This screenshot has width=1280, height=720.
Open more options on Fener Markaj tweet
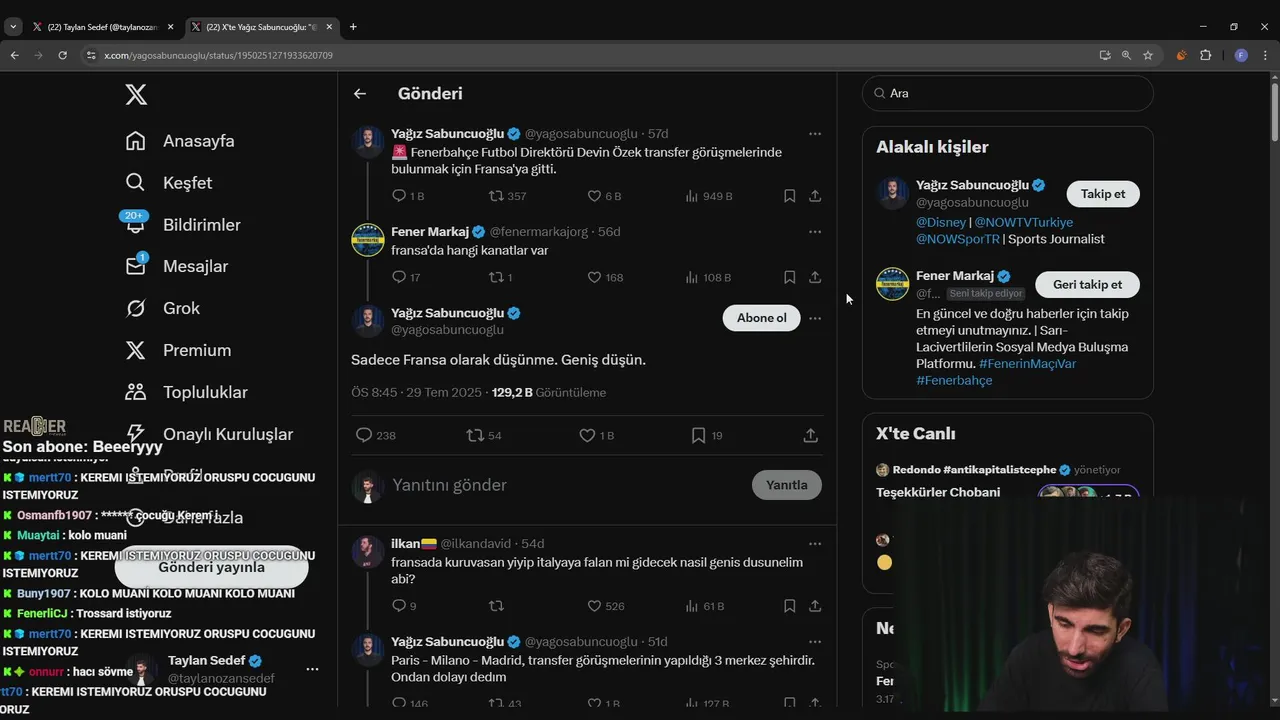pos(815,231)
